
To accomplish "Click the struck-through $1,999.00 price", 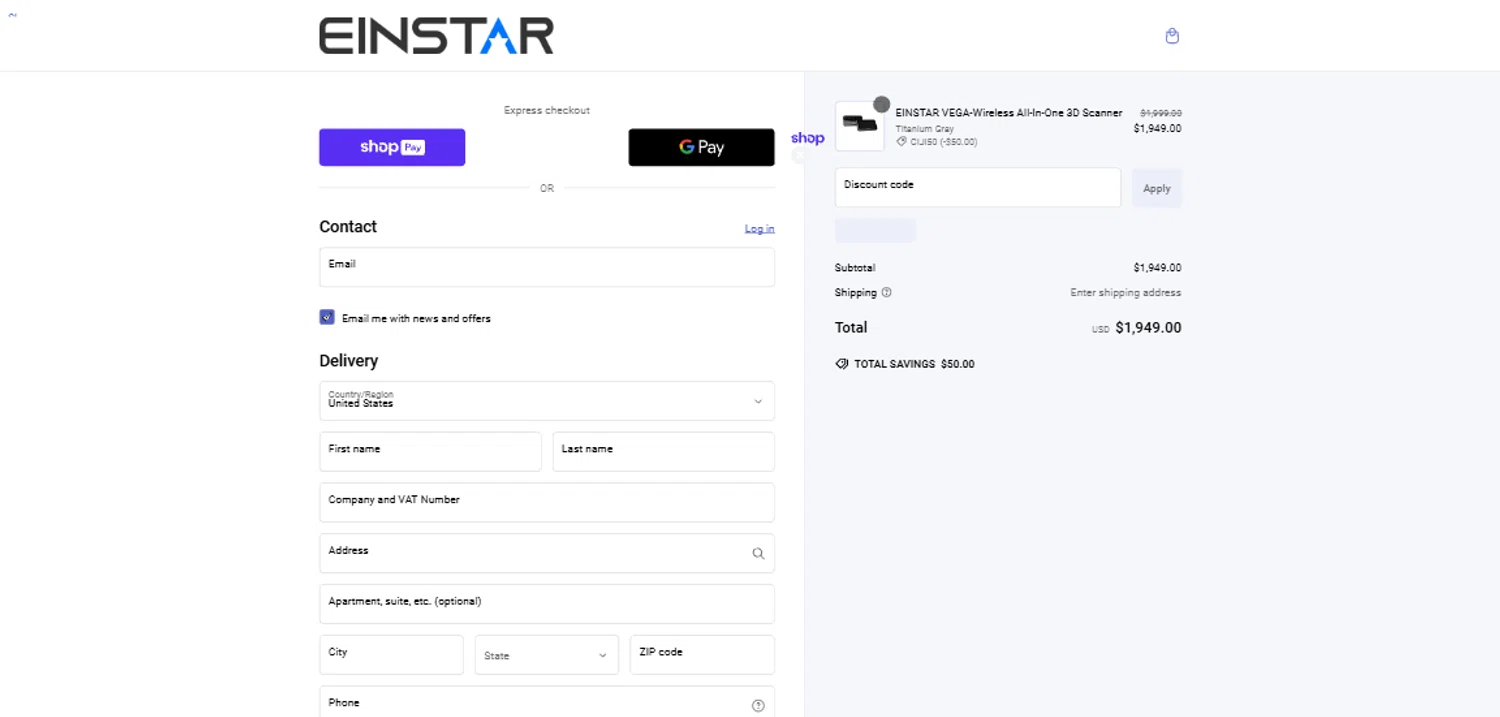I will tap(1161, 113).
